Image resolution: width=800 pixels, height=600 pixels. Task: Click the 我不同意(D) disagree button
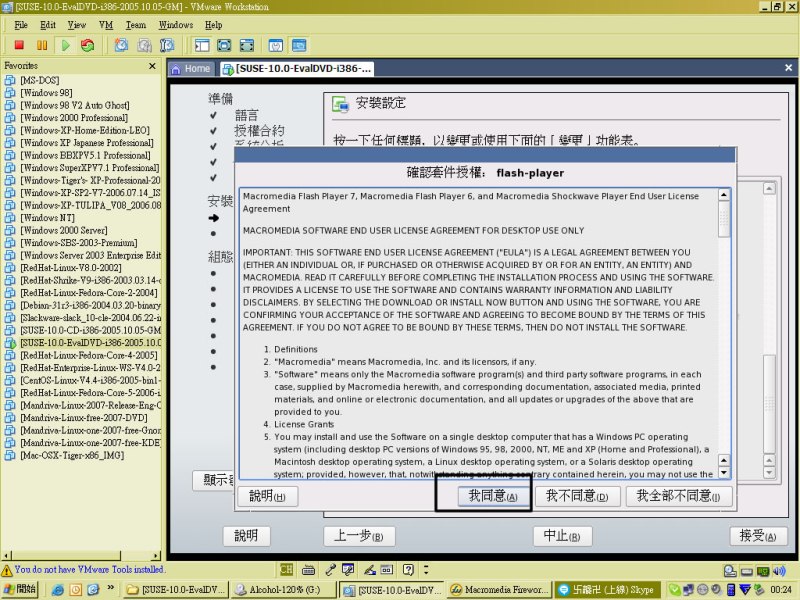[x=577, y=496]
